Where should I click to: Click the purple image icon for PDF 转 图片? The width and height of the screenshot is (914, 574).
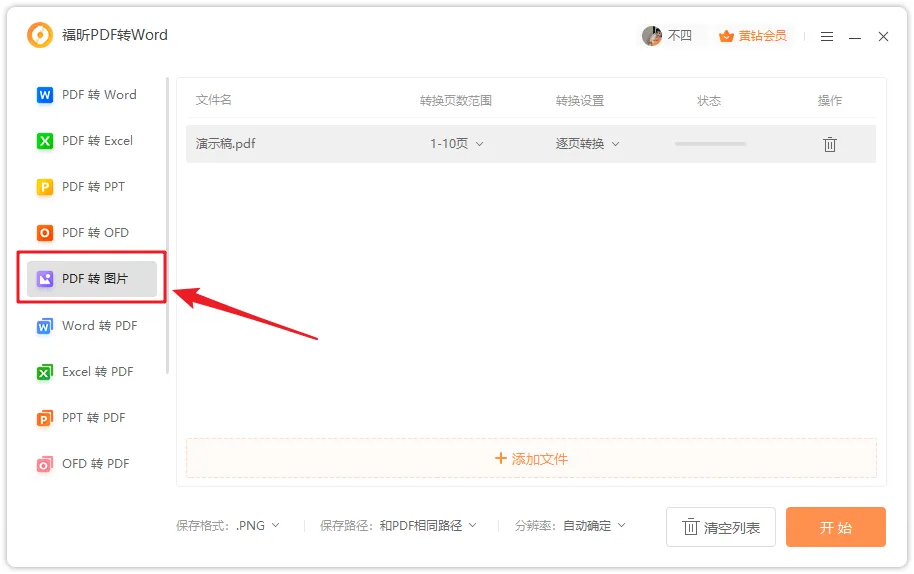coord(45,279)
